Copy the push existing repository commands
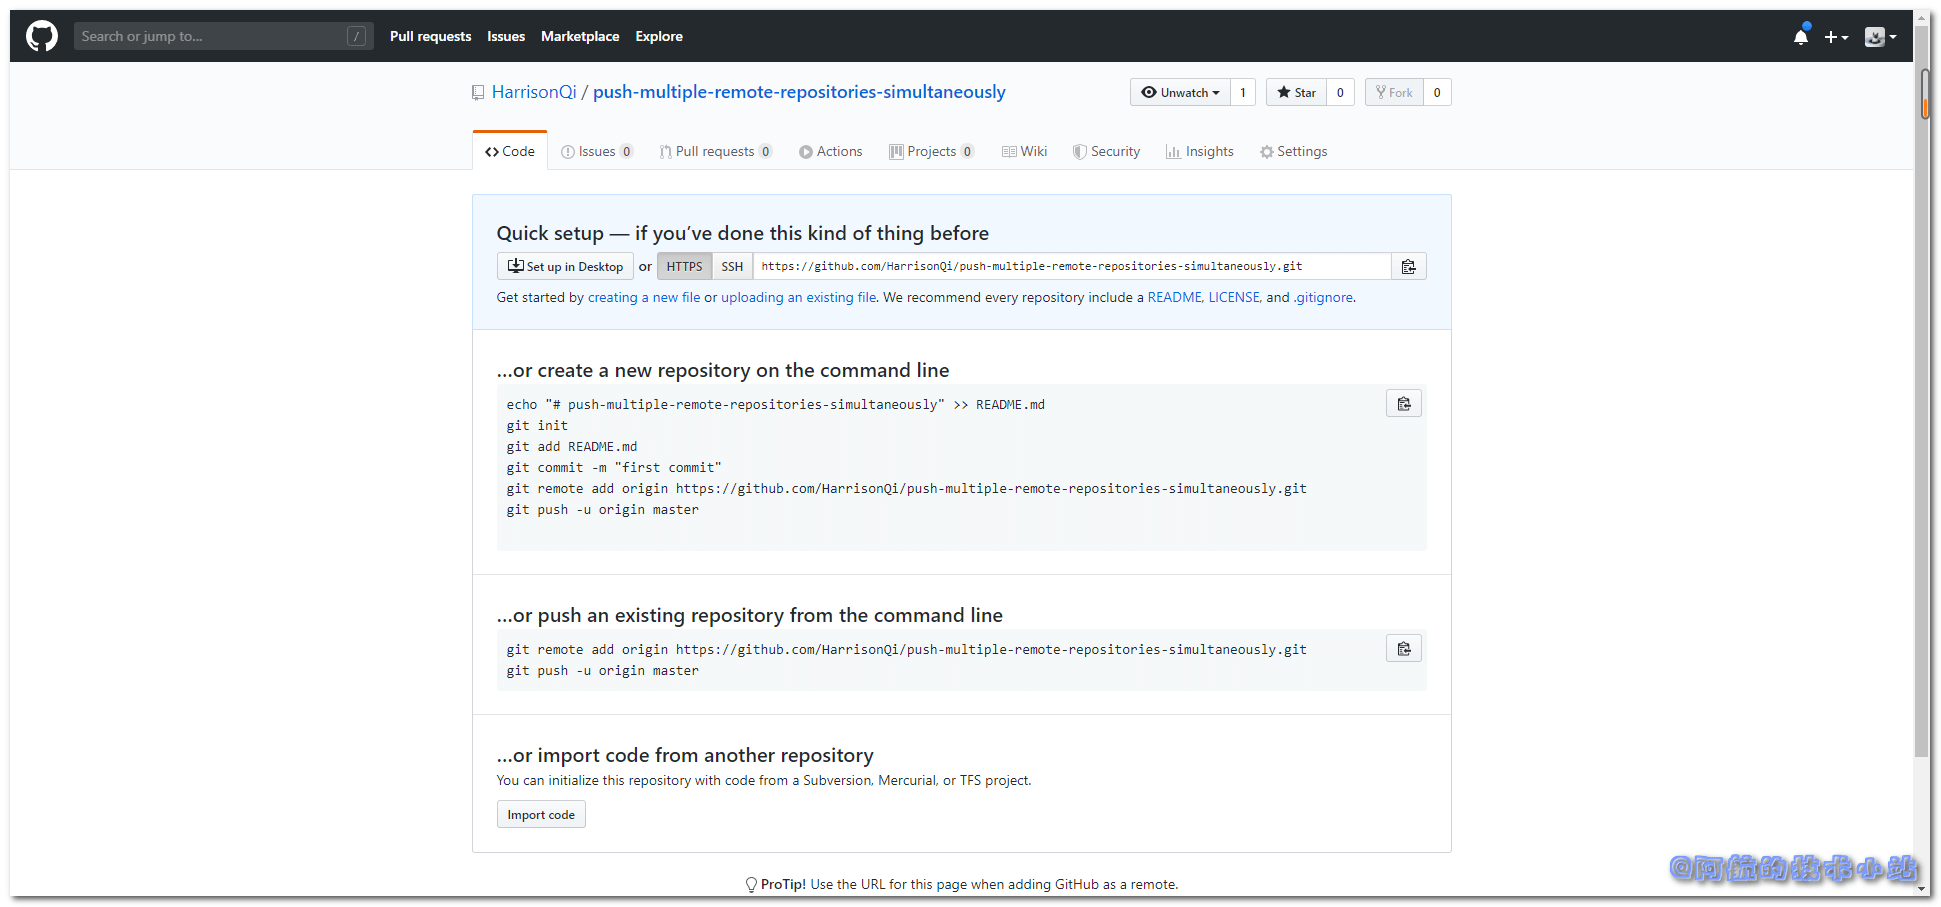Screen dimensions: 1941x907 click(1403, 649)
